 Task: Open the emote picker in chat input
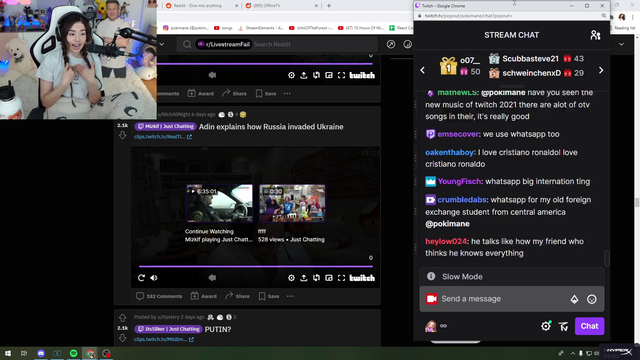pyautogui.click(x=591, y=299)
